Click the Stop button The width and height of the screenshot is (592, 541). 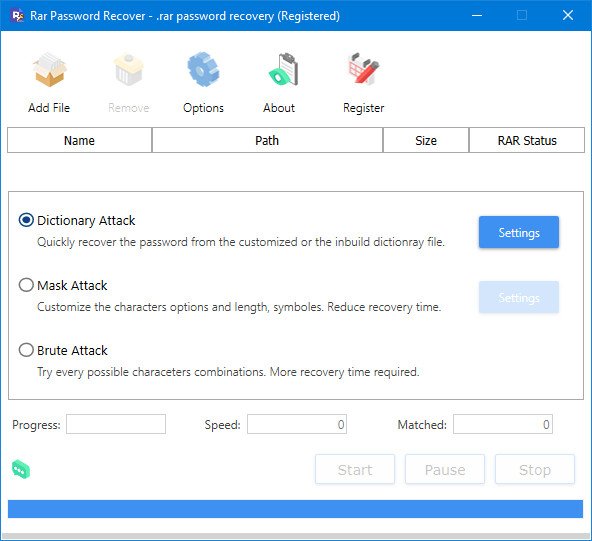(535, 469)
